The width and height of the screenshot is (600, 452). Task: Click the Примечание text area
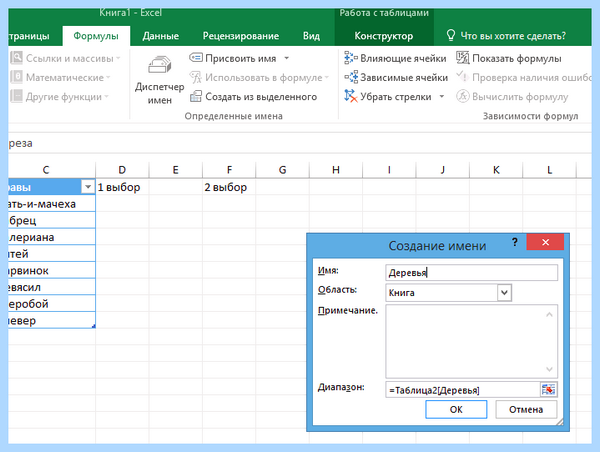pos(471,341)
